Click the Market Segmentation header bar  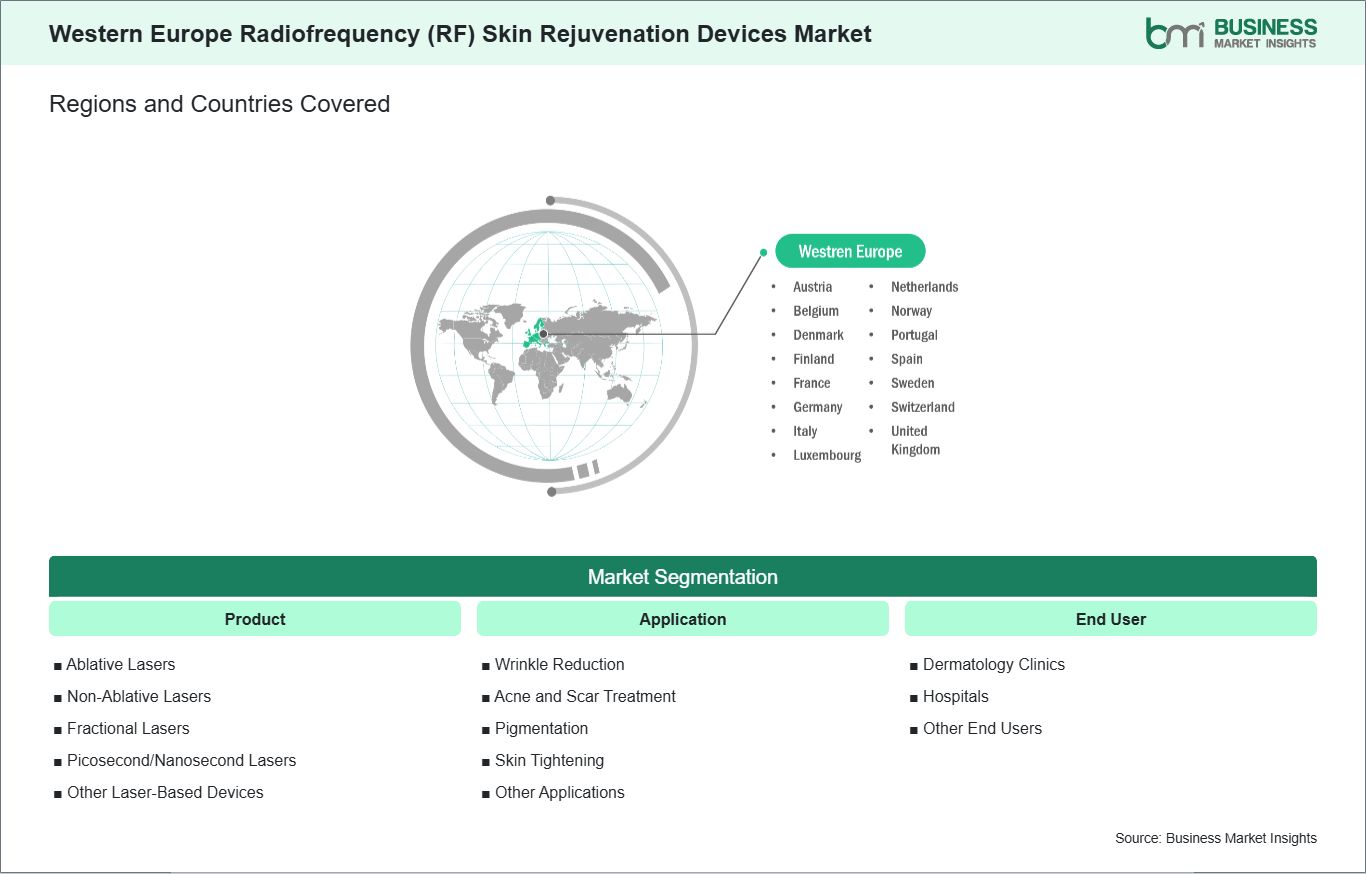pos(683,577)
